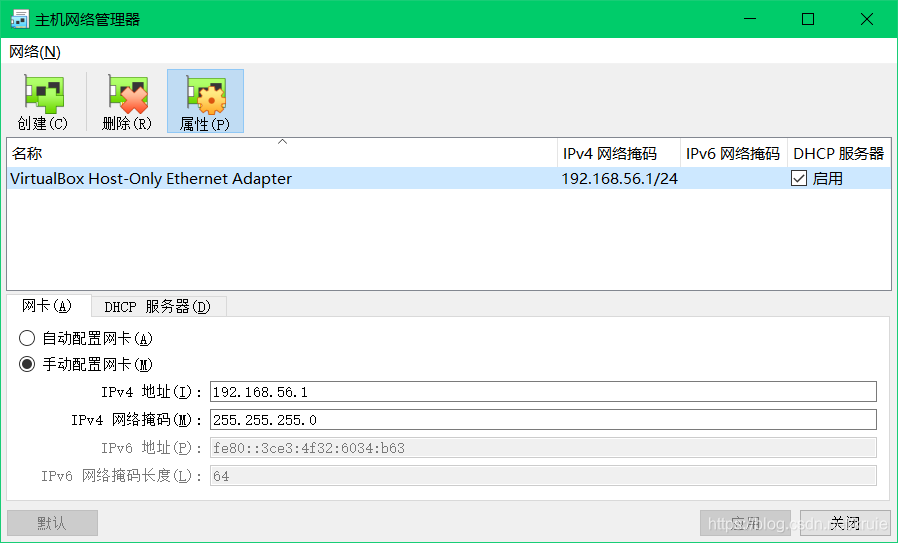Open the 网络(N) menu
Screen dimensions: 898x543
point(35,52)
